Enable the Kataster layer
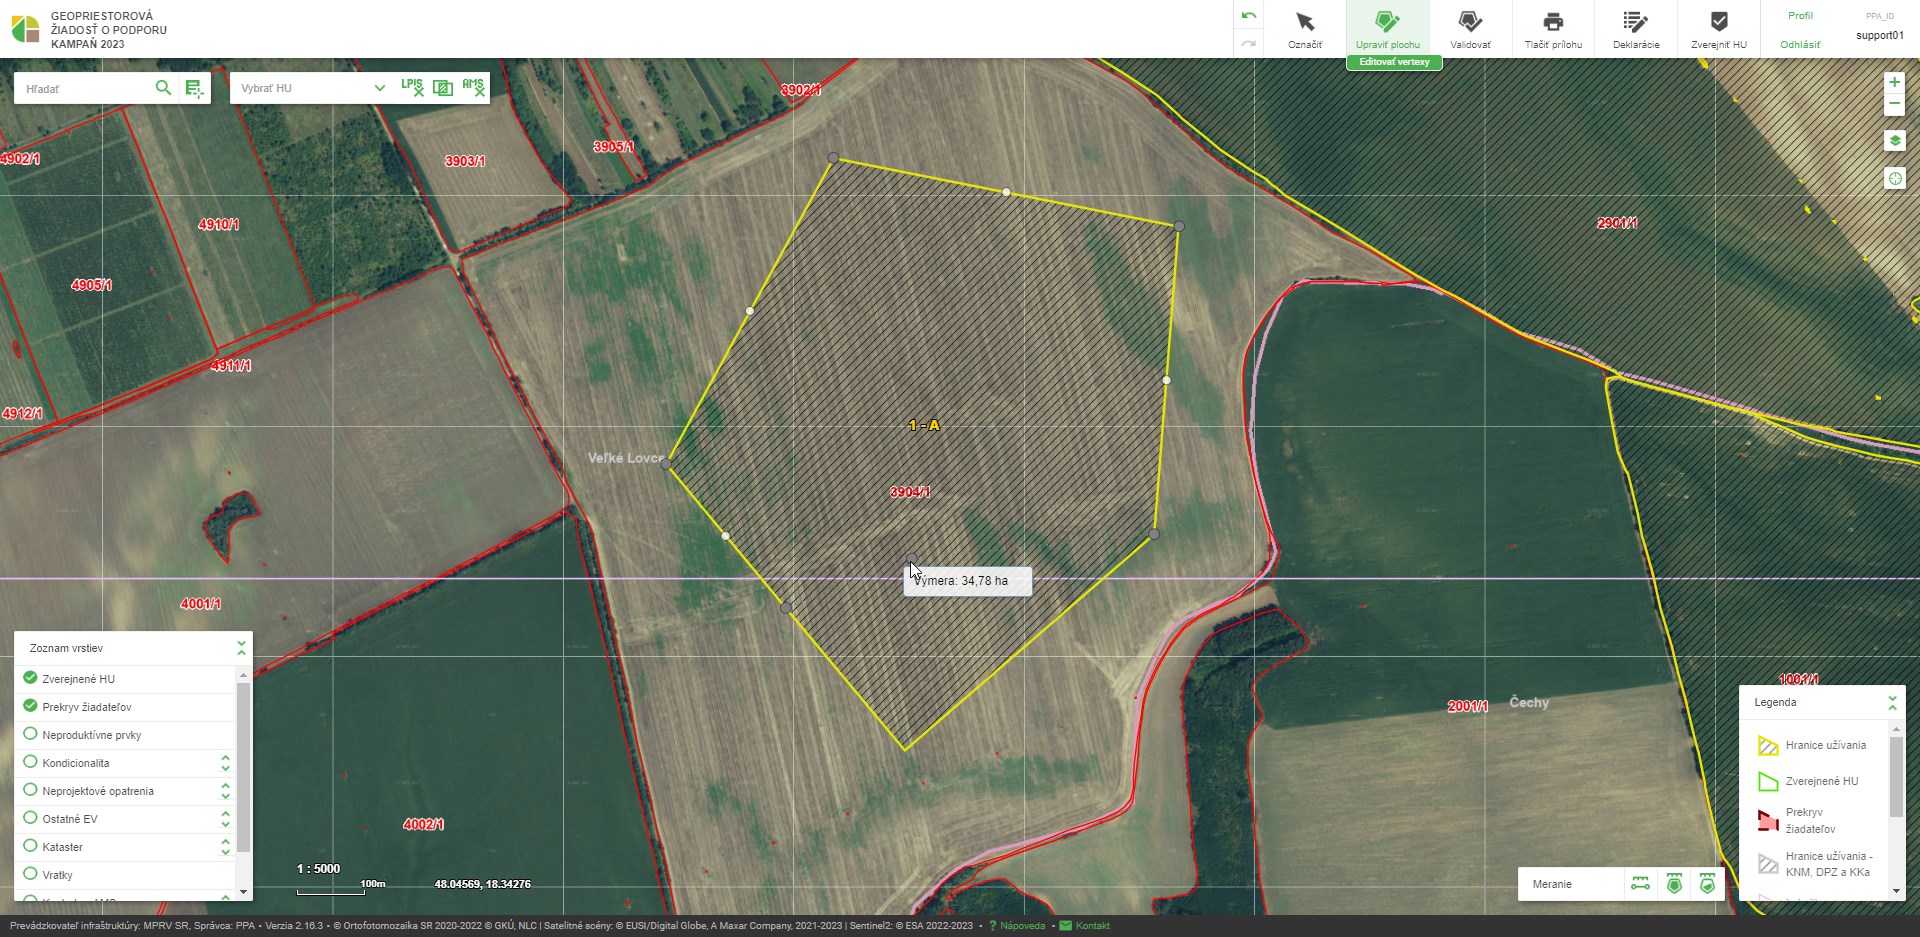 click(30, 846)
